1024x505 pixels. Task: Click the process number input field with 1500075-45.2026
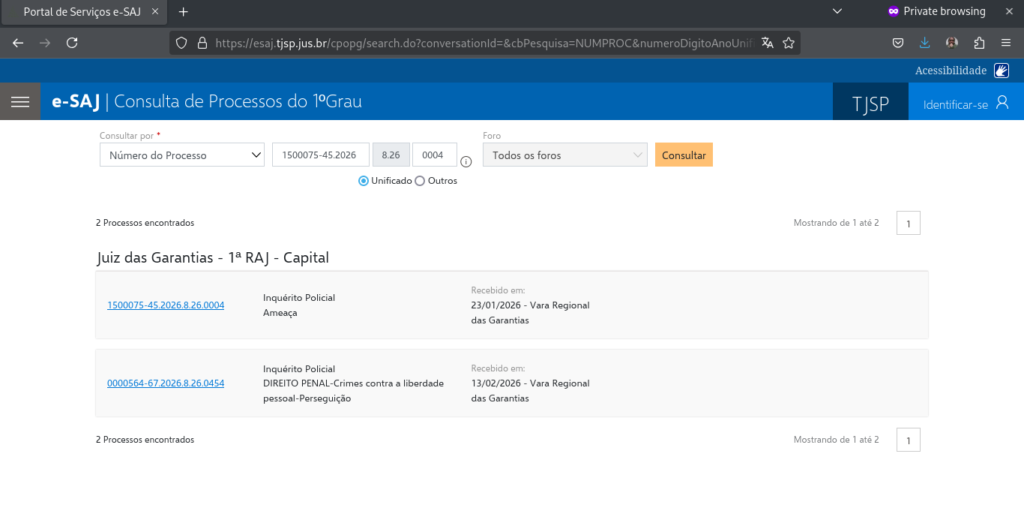tap(320, 155)
